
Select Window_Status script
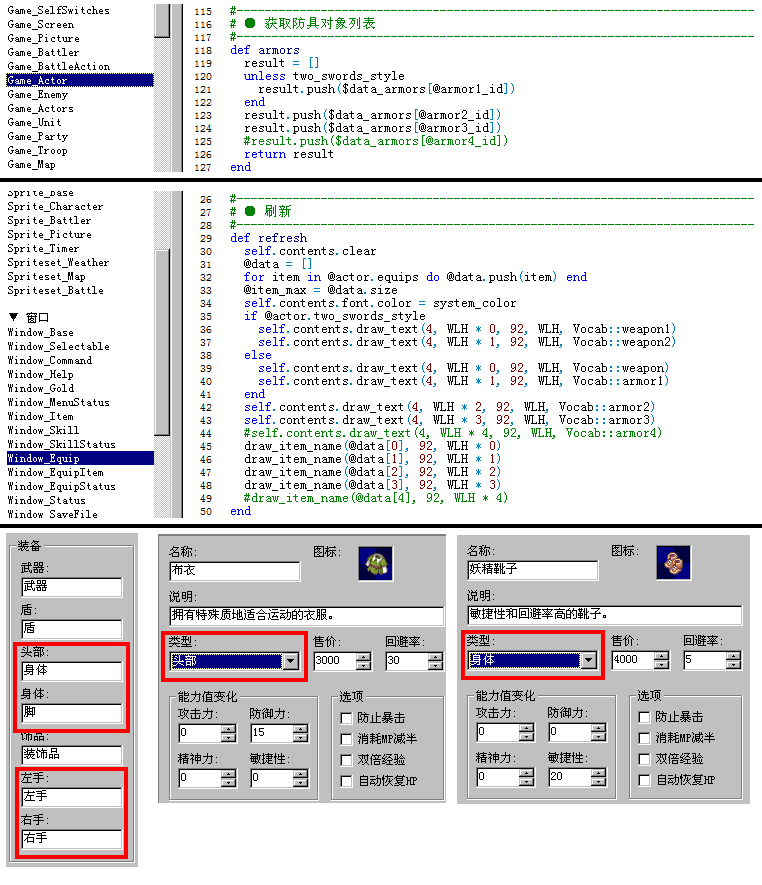47,500
